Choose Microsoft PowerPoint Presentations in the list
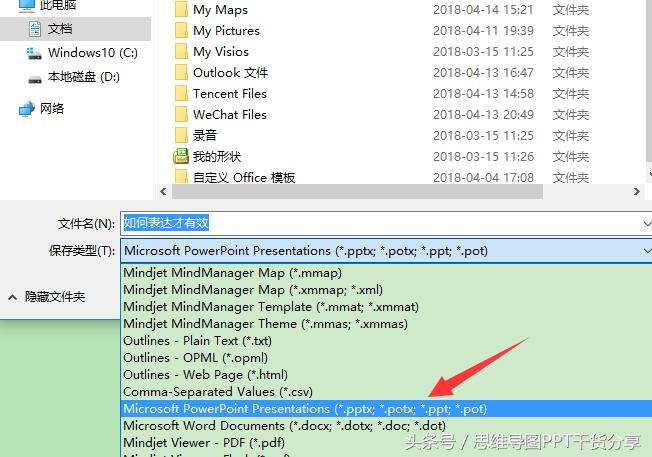 tap(386, 409)
